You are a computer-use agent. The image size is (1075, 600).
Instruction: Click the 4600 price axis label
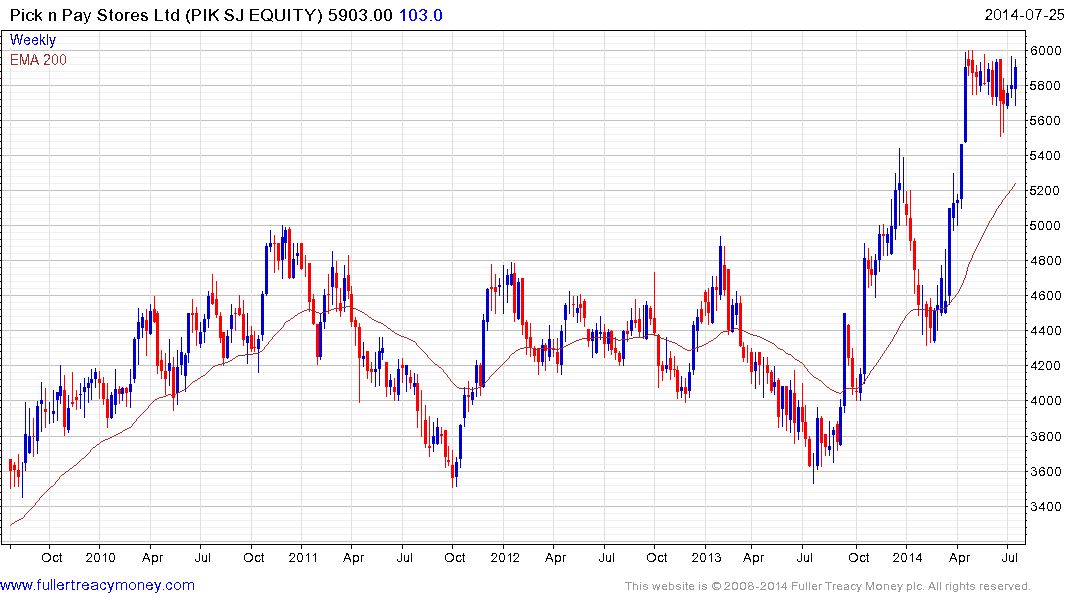point(1045,296)
